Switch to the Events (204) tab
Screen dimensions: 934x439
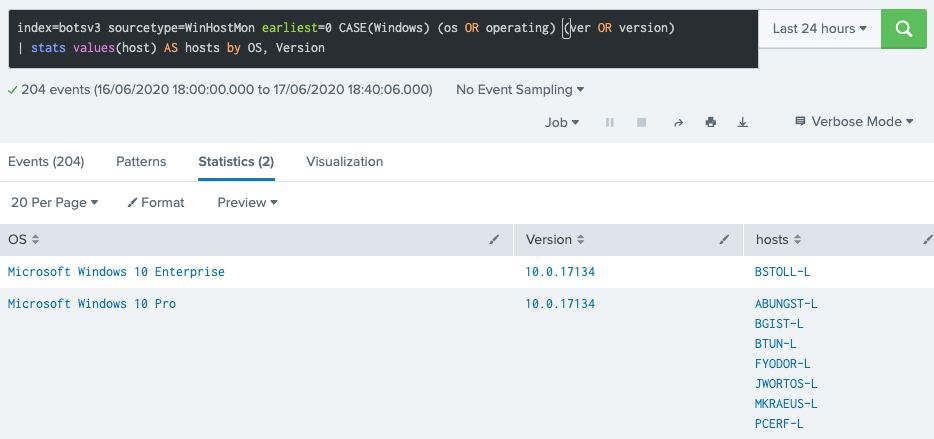46,161
